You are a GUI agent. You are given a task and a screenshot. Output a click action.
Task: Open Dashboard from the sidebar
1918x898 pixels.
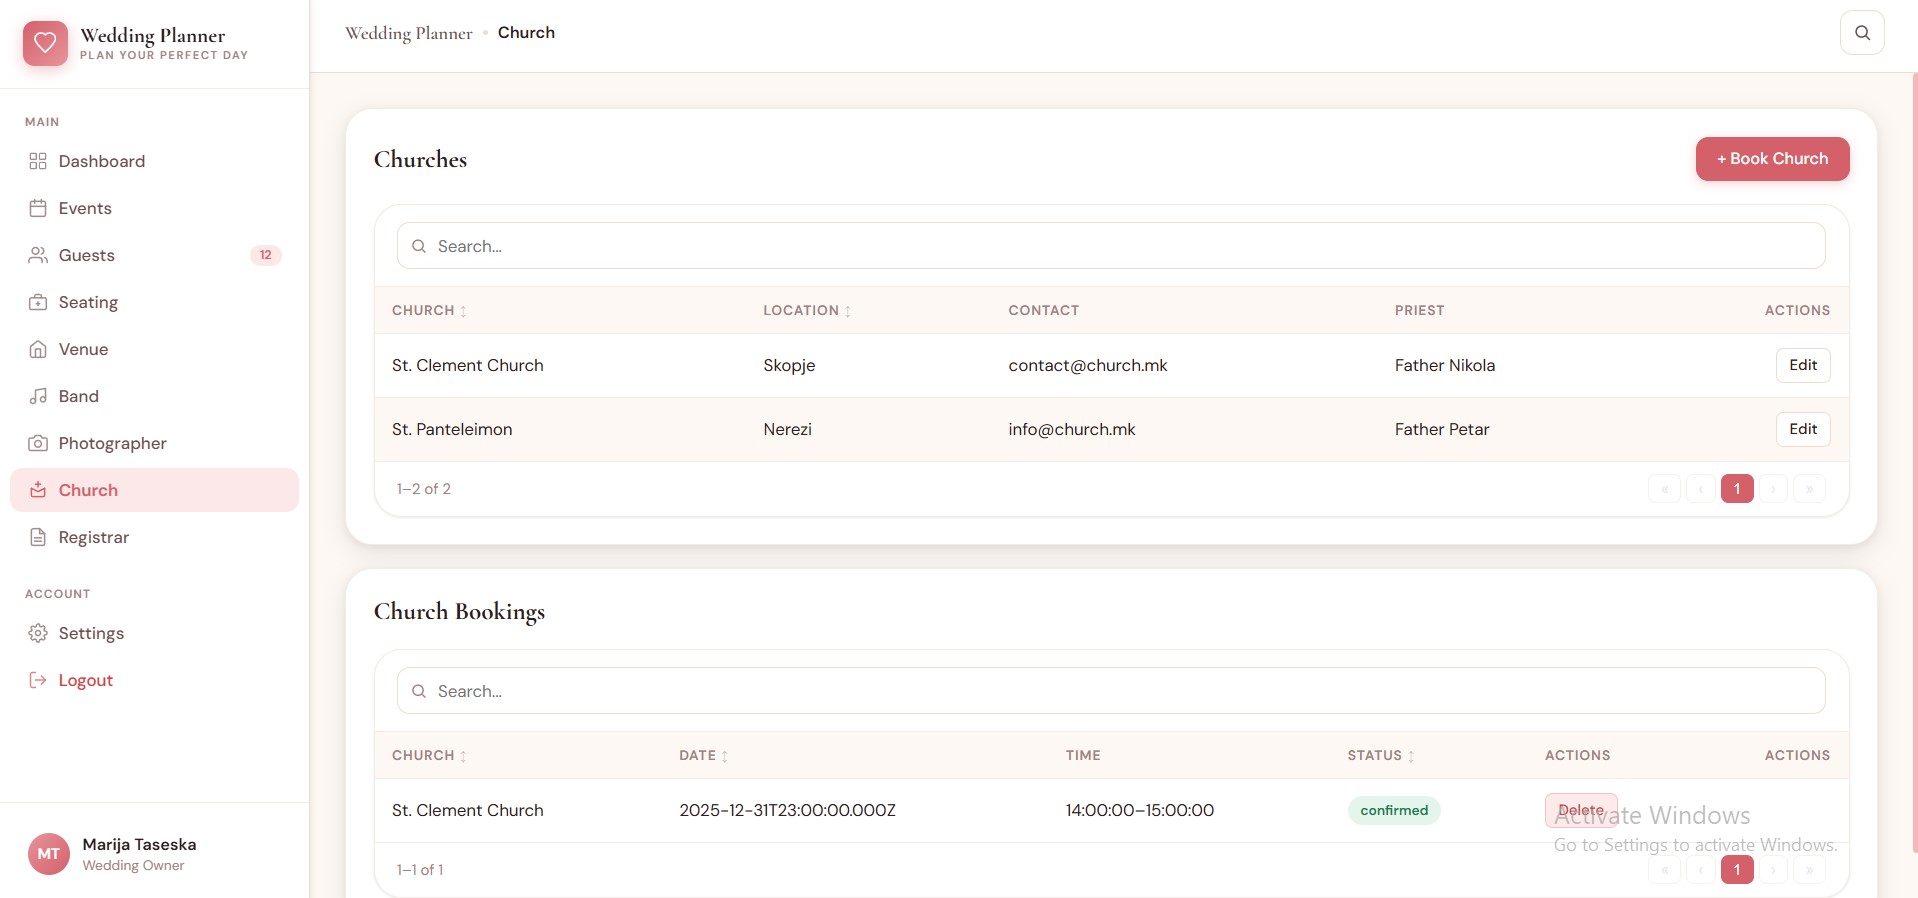[101, 161]
